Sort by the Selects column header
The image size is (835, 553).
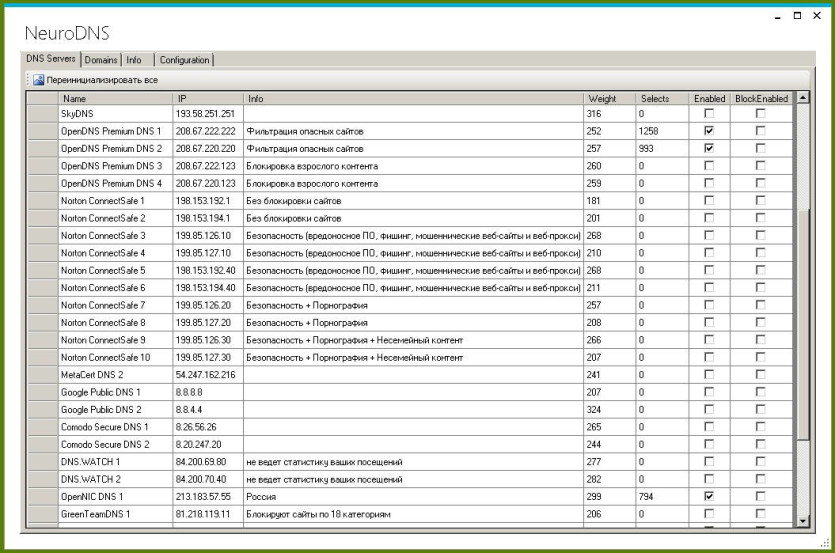point(662,99)
